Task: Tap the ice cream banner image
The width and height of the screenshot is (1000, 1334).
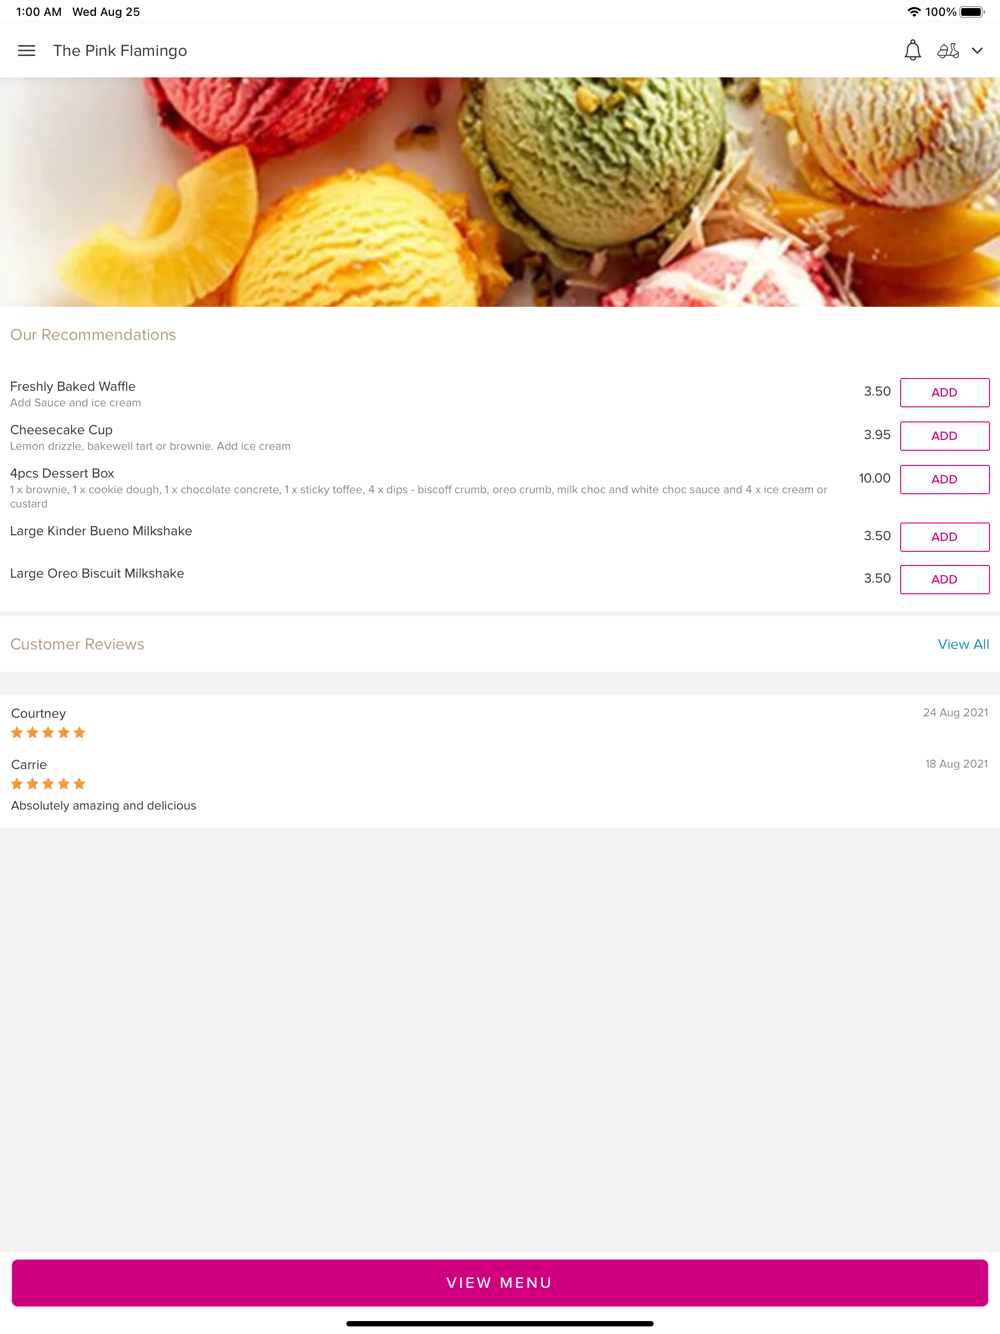Action: (500, 192)
